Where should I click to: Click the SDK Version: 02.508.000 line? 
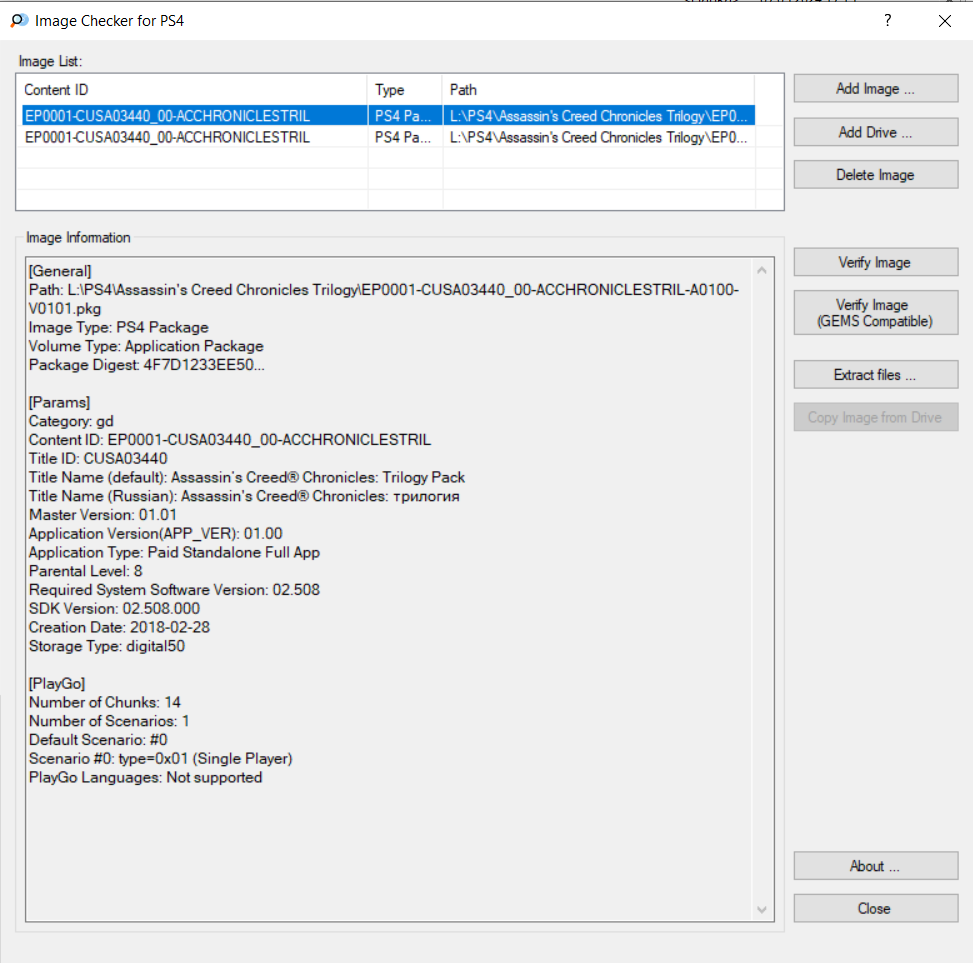pos(114,609)
